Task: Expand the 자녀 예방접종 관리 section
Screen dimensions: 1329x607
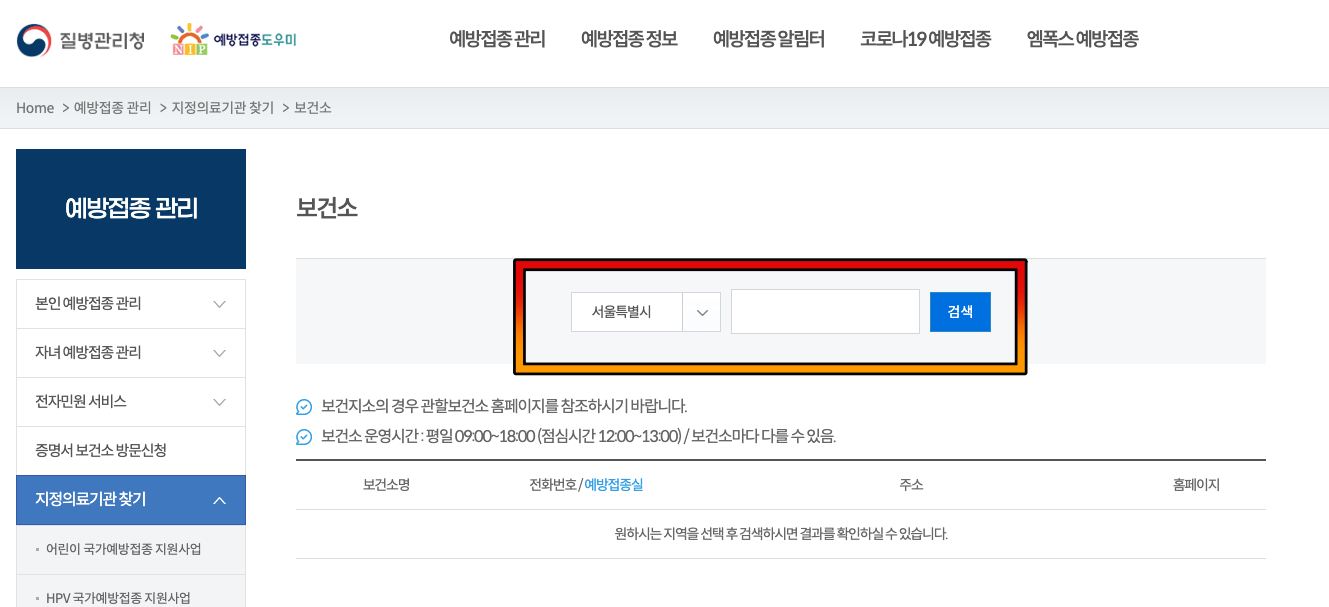Action: pos(131,352)
